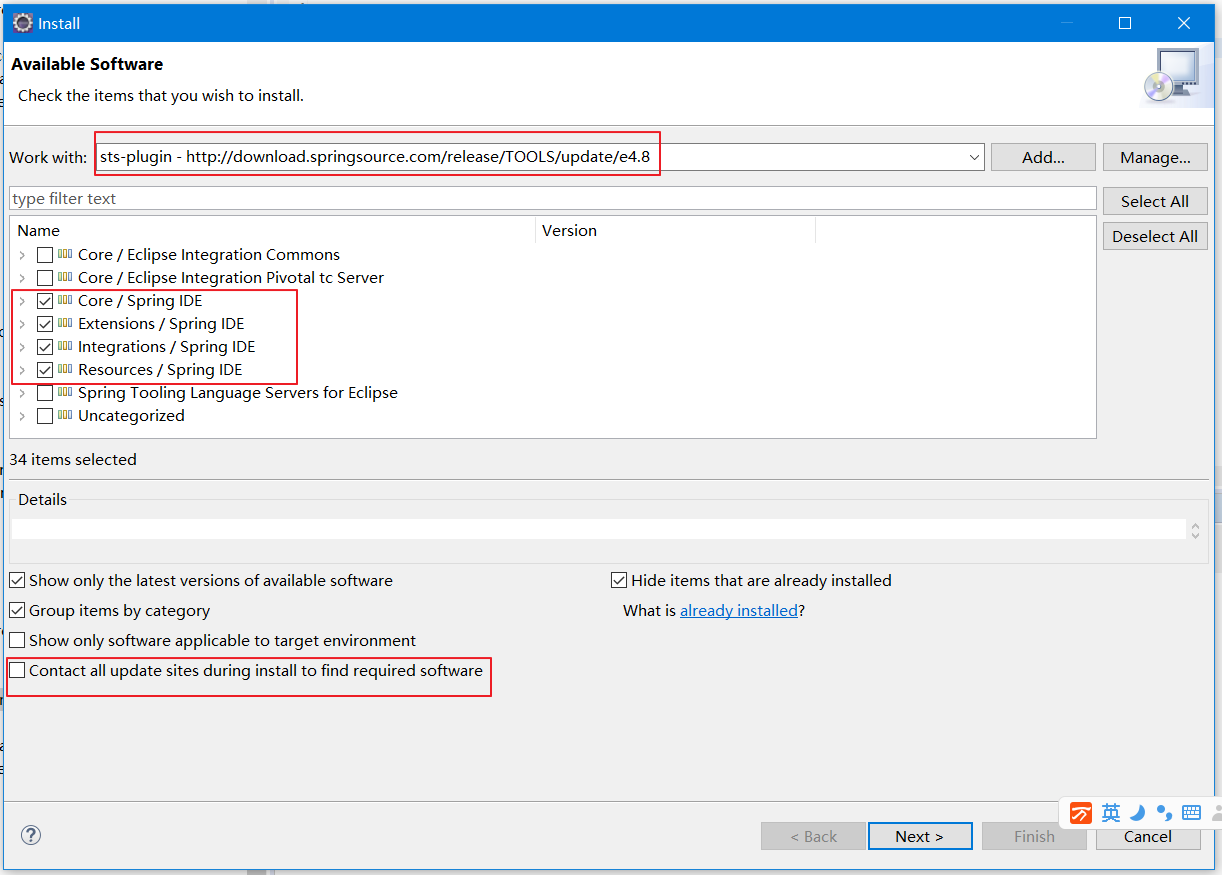Screen dimensions: 1222x875
Task: Click the Add... button
Action: (x=1043, y=157)
